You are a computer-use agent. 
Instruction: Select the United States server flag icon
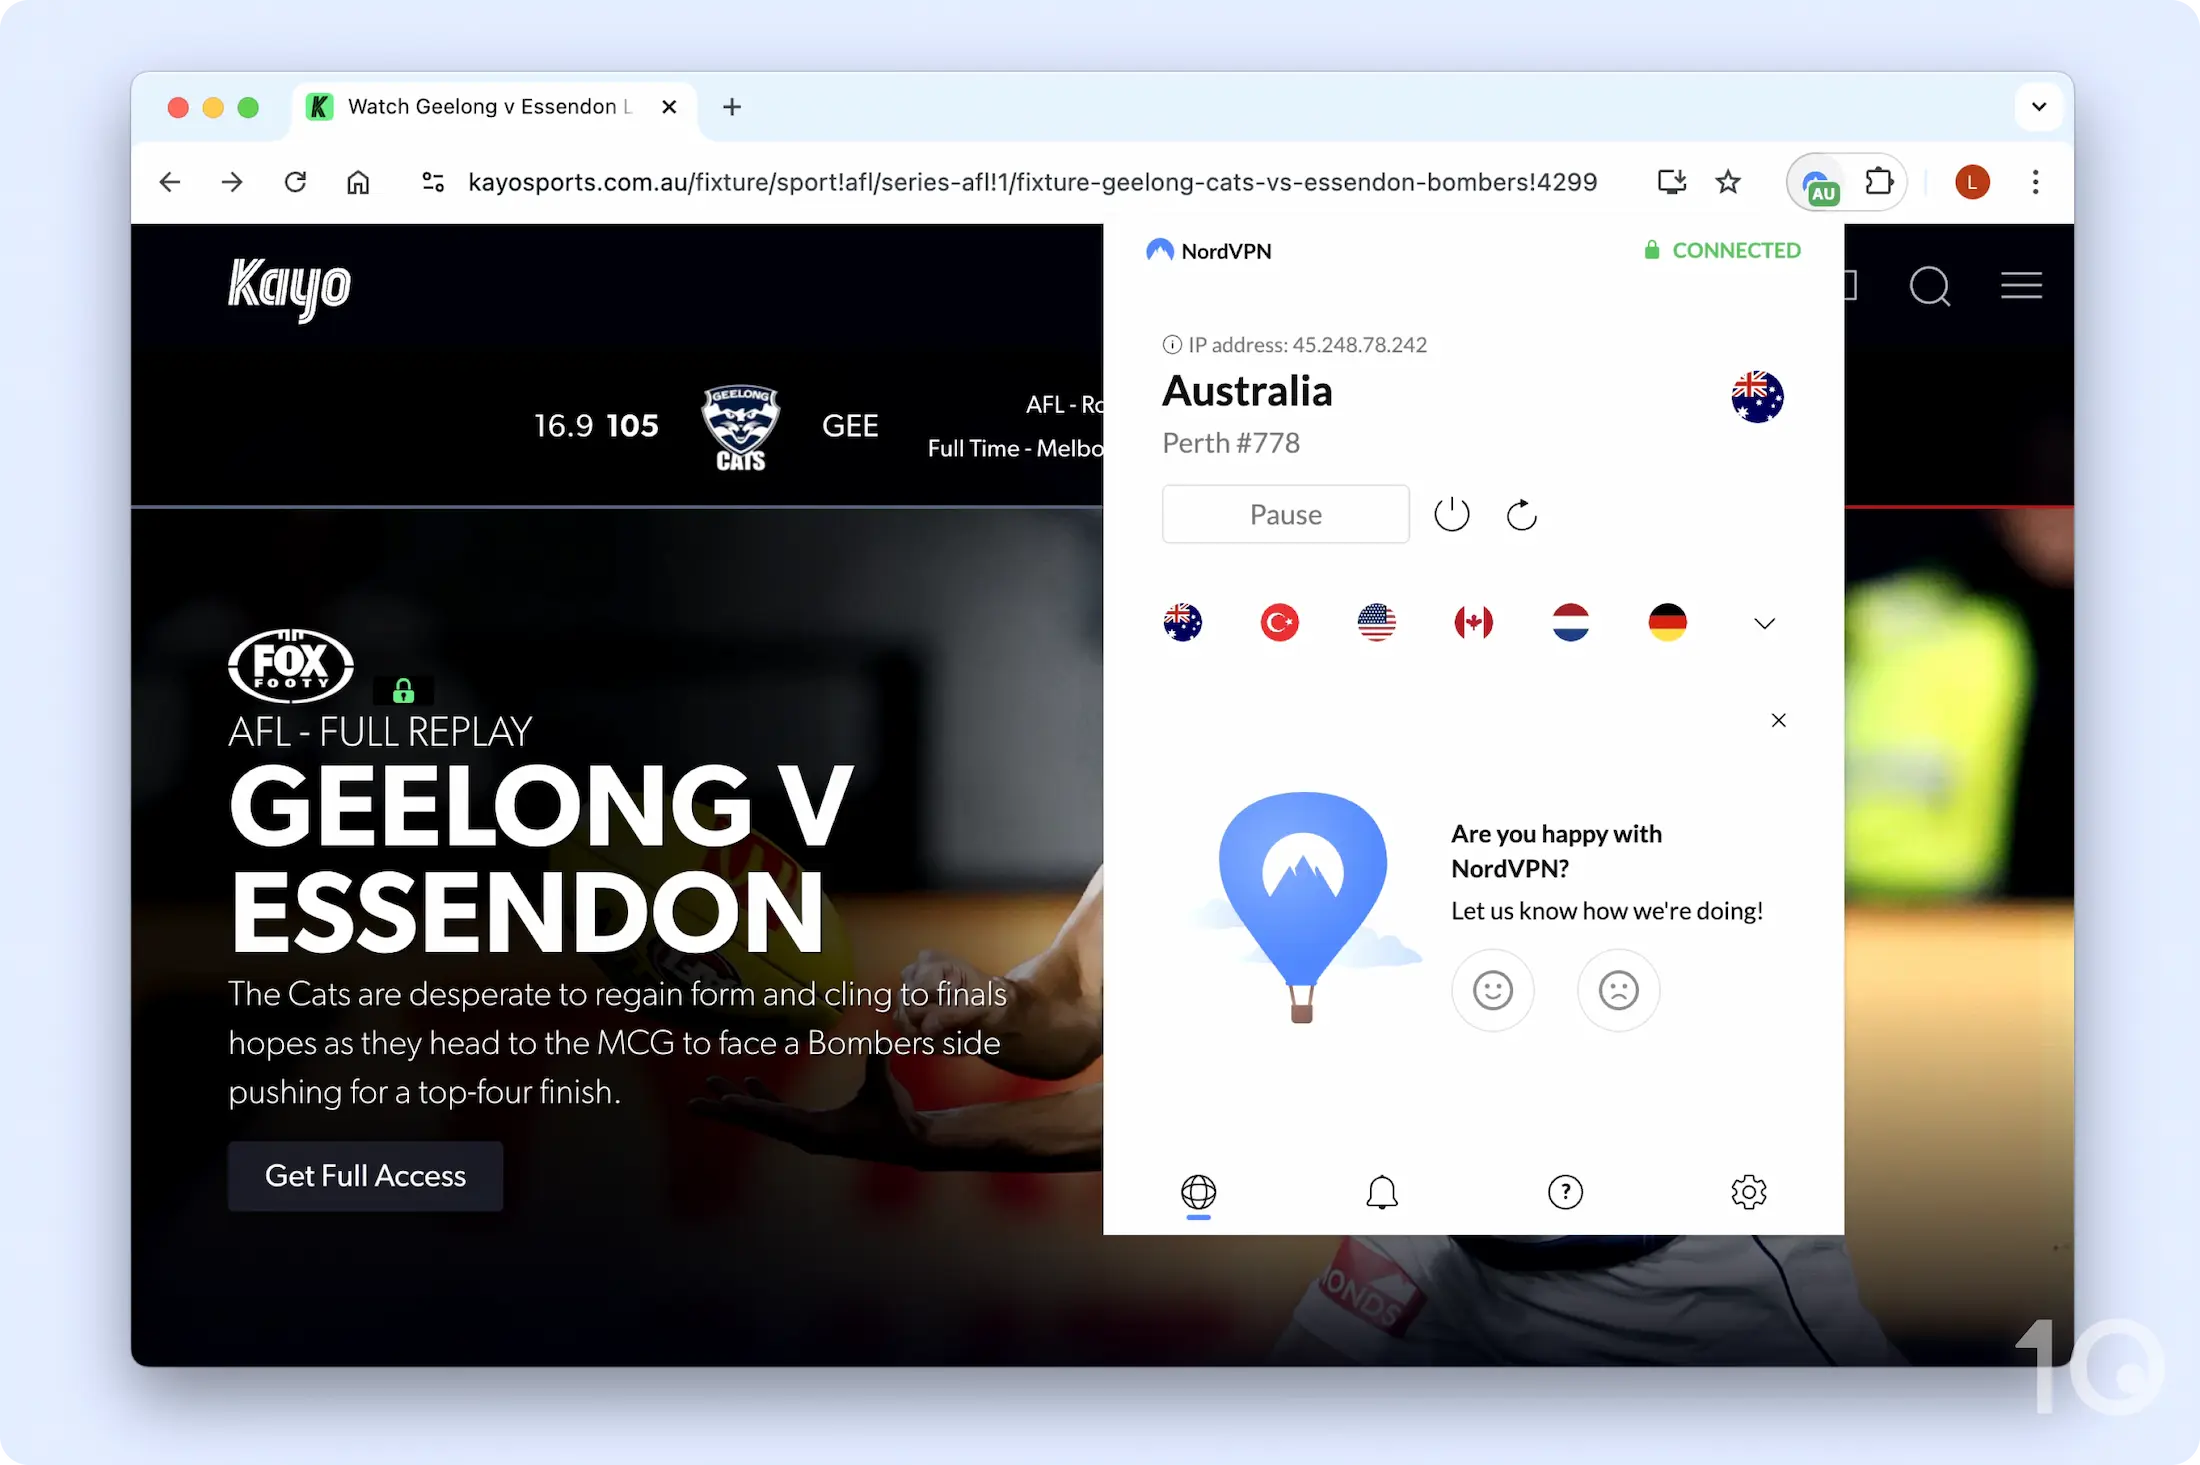point(1376,621)
